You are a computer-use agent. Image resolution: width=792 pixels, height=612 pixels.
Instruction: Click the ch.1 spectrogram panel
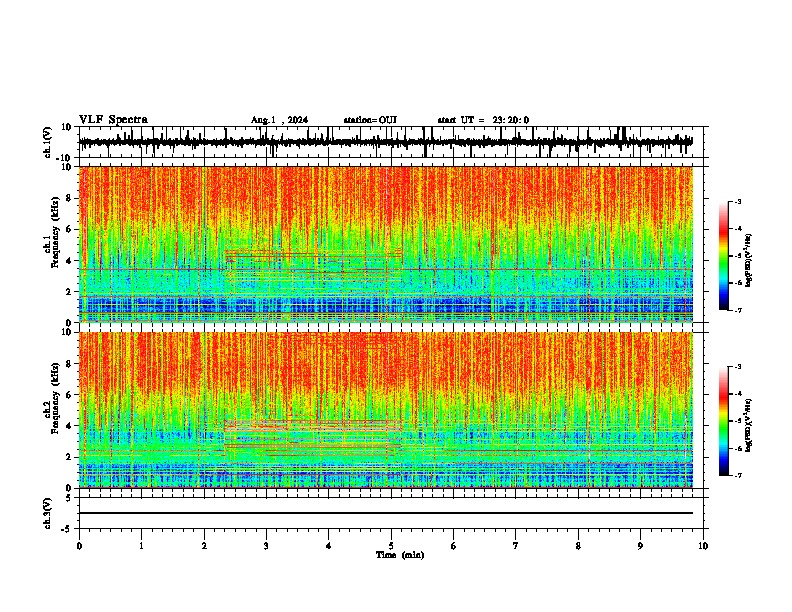point(386,244)
